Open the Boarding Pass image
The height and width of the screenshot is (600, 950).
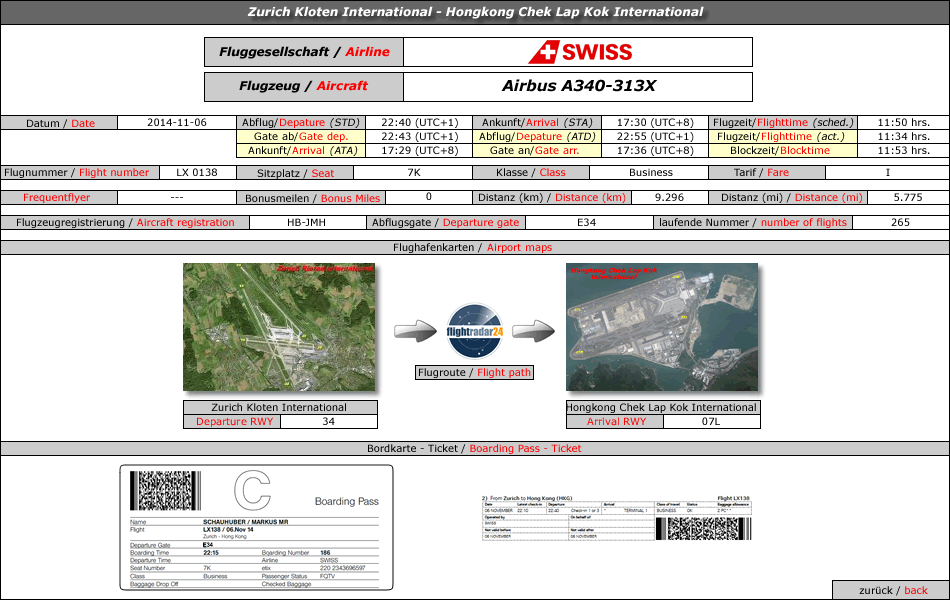click(x=256, y=527)
